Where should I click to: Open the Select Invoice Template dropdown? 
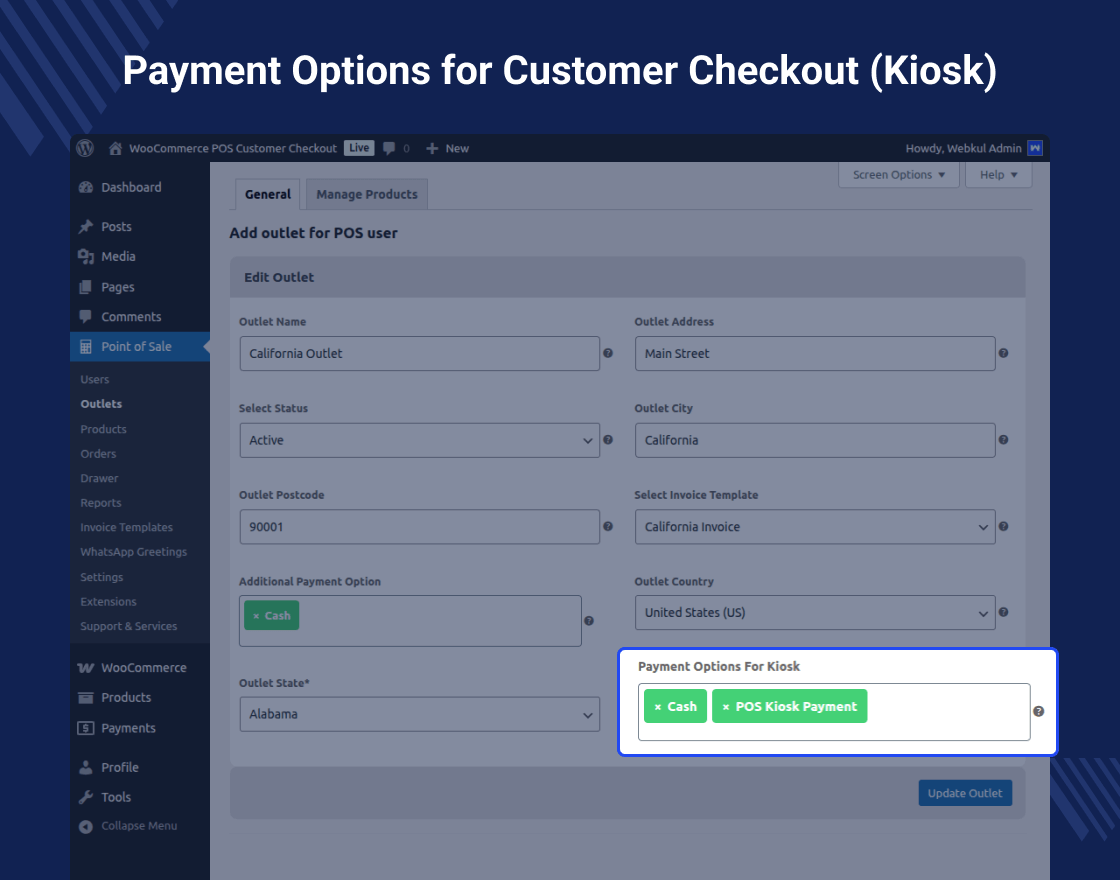point(815,526)
